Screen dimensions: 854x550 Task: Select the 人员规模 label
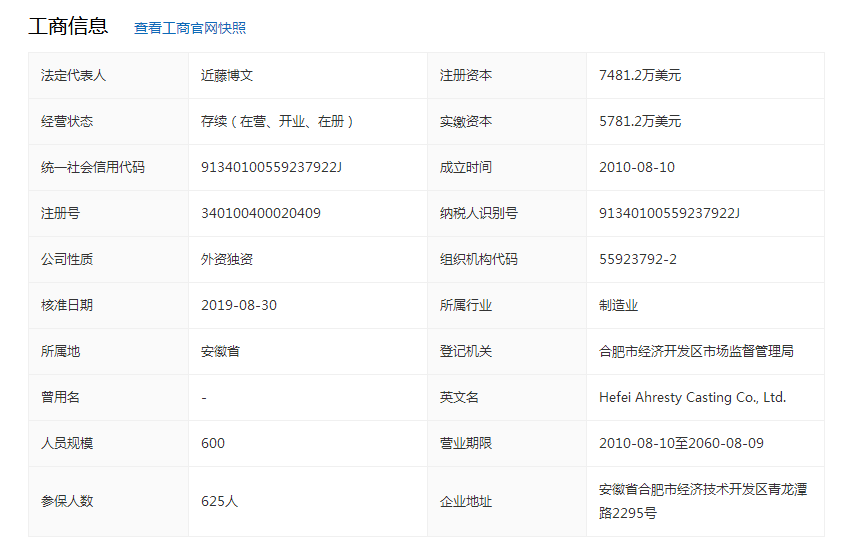tap(67, 443)
